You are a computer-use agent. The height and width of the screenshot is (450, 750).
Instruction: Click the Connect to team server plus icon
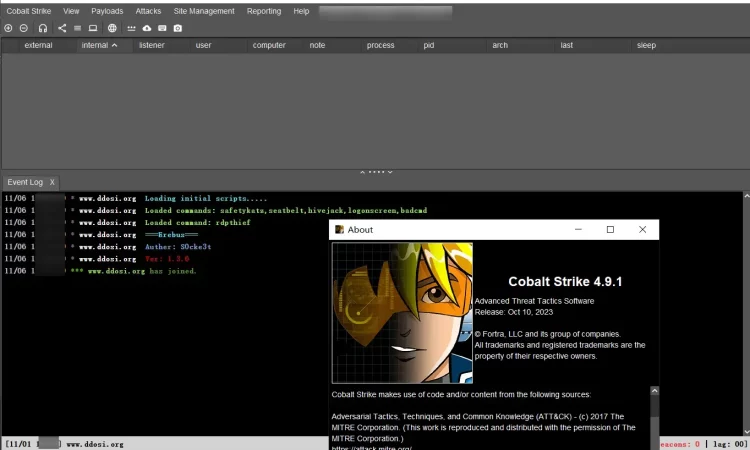[x=8, y=28]
